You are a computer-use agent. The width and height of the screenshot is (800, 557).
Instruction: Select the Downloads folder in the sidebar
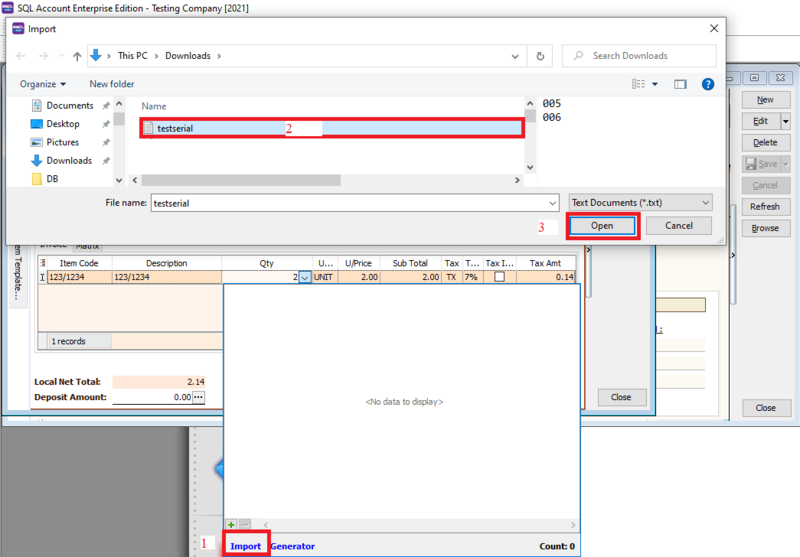point(68,160)
